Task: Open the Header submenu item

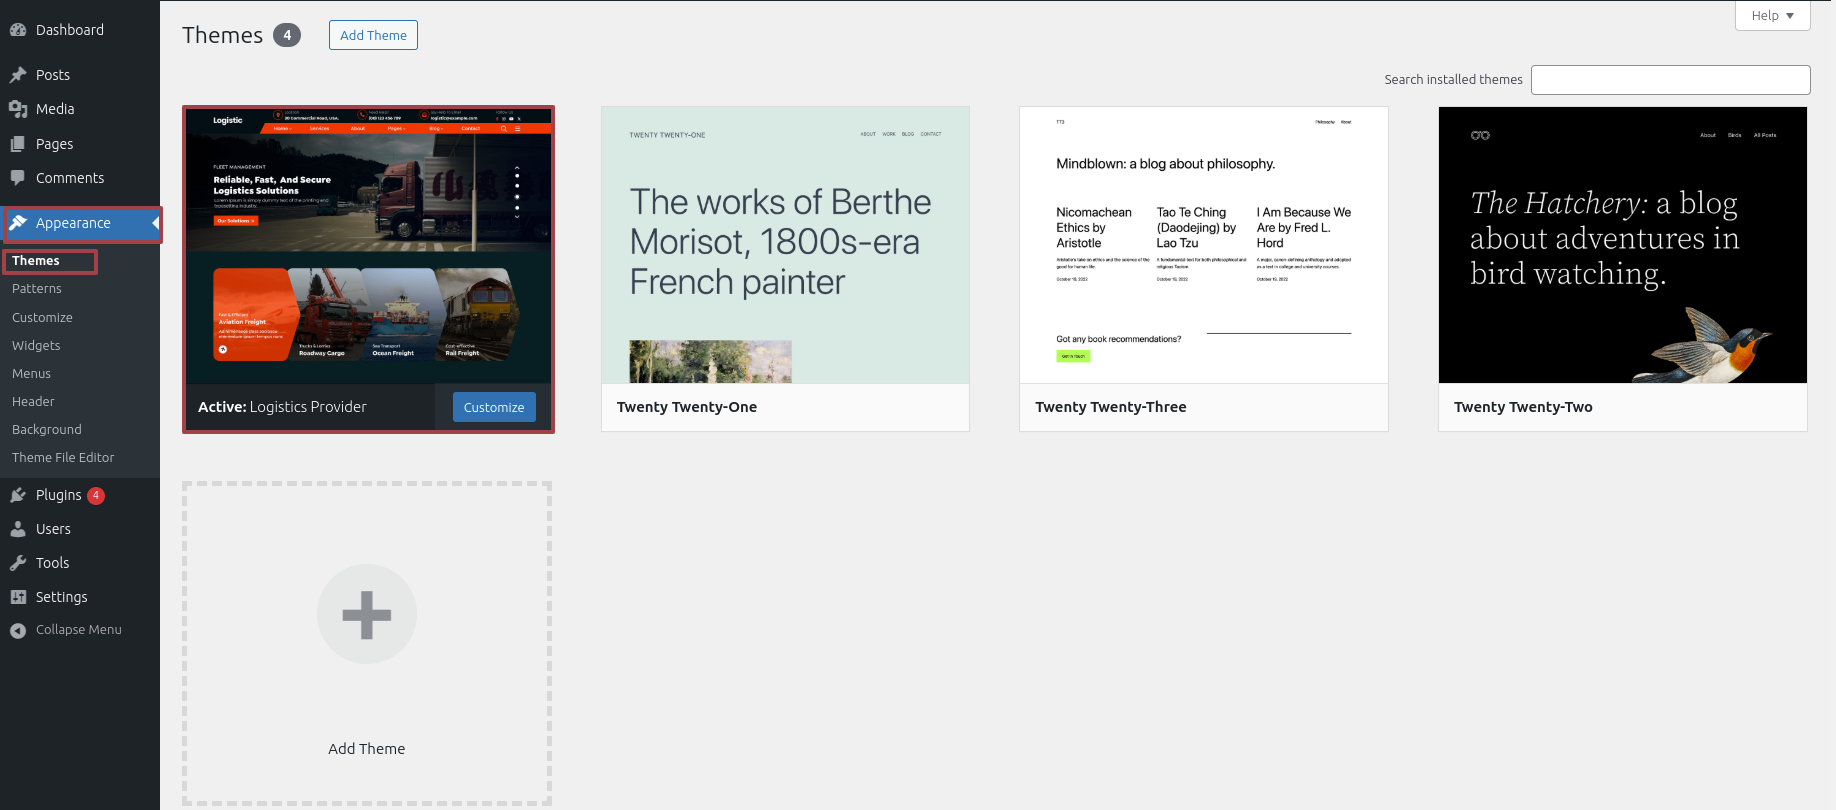Action: coord(33,401)
